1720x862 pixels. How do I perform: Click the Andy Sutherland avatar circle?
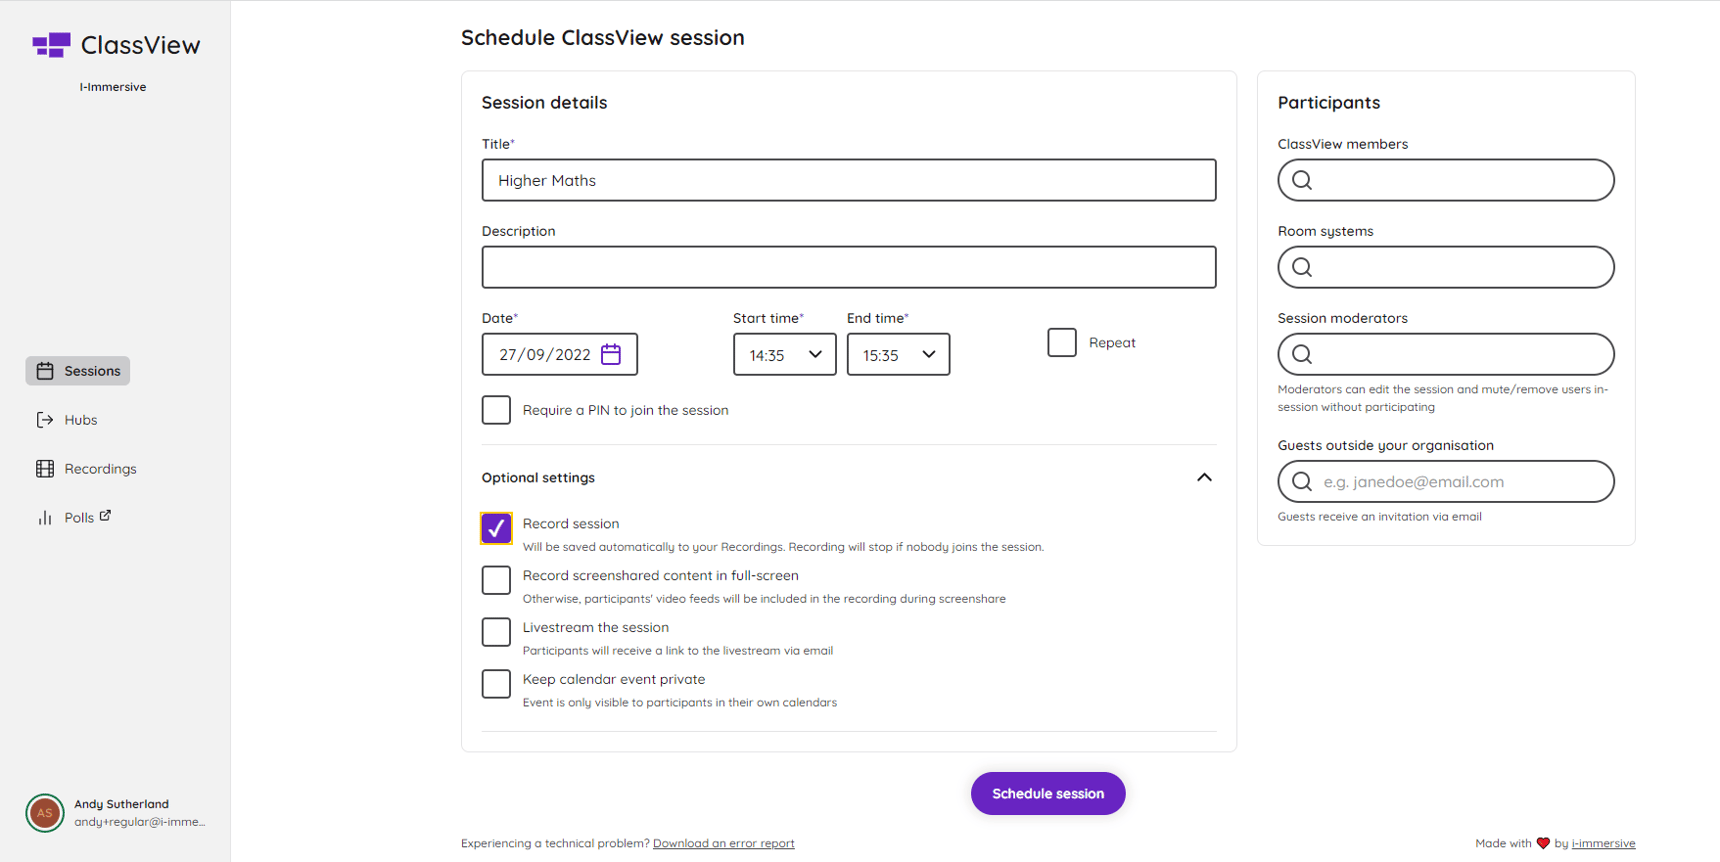point(44,813)
